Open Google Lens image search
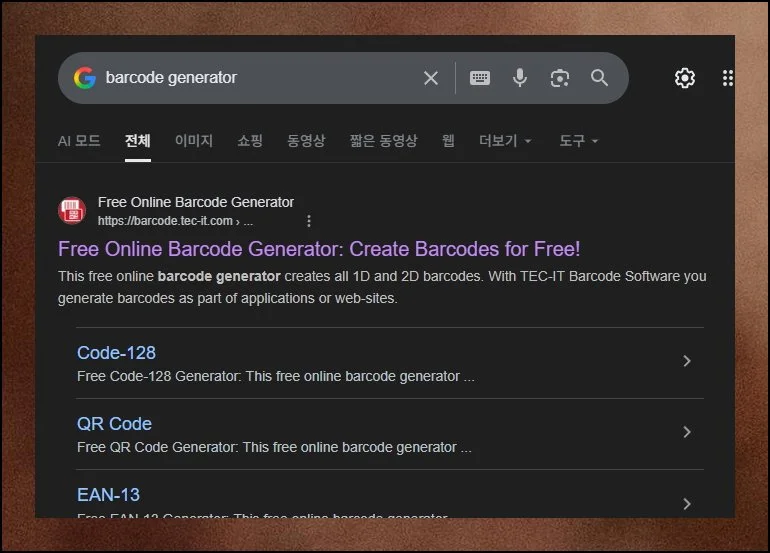 [560, 78]
